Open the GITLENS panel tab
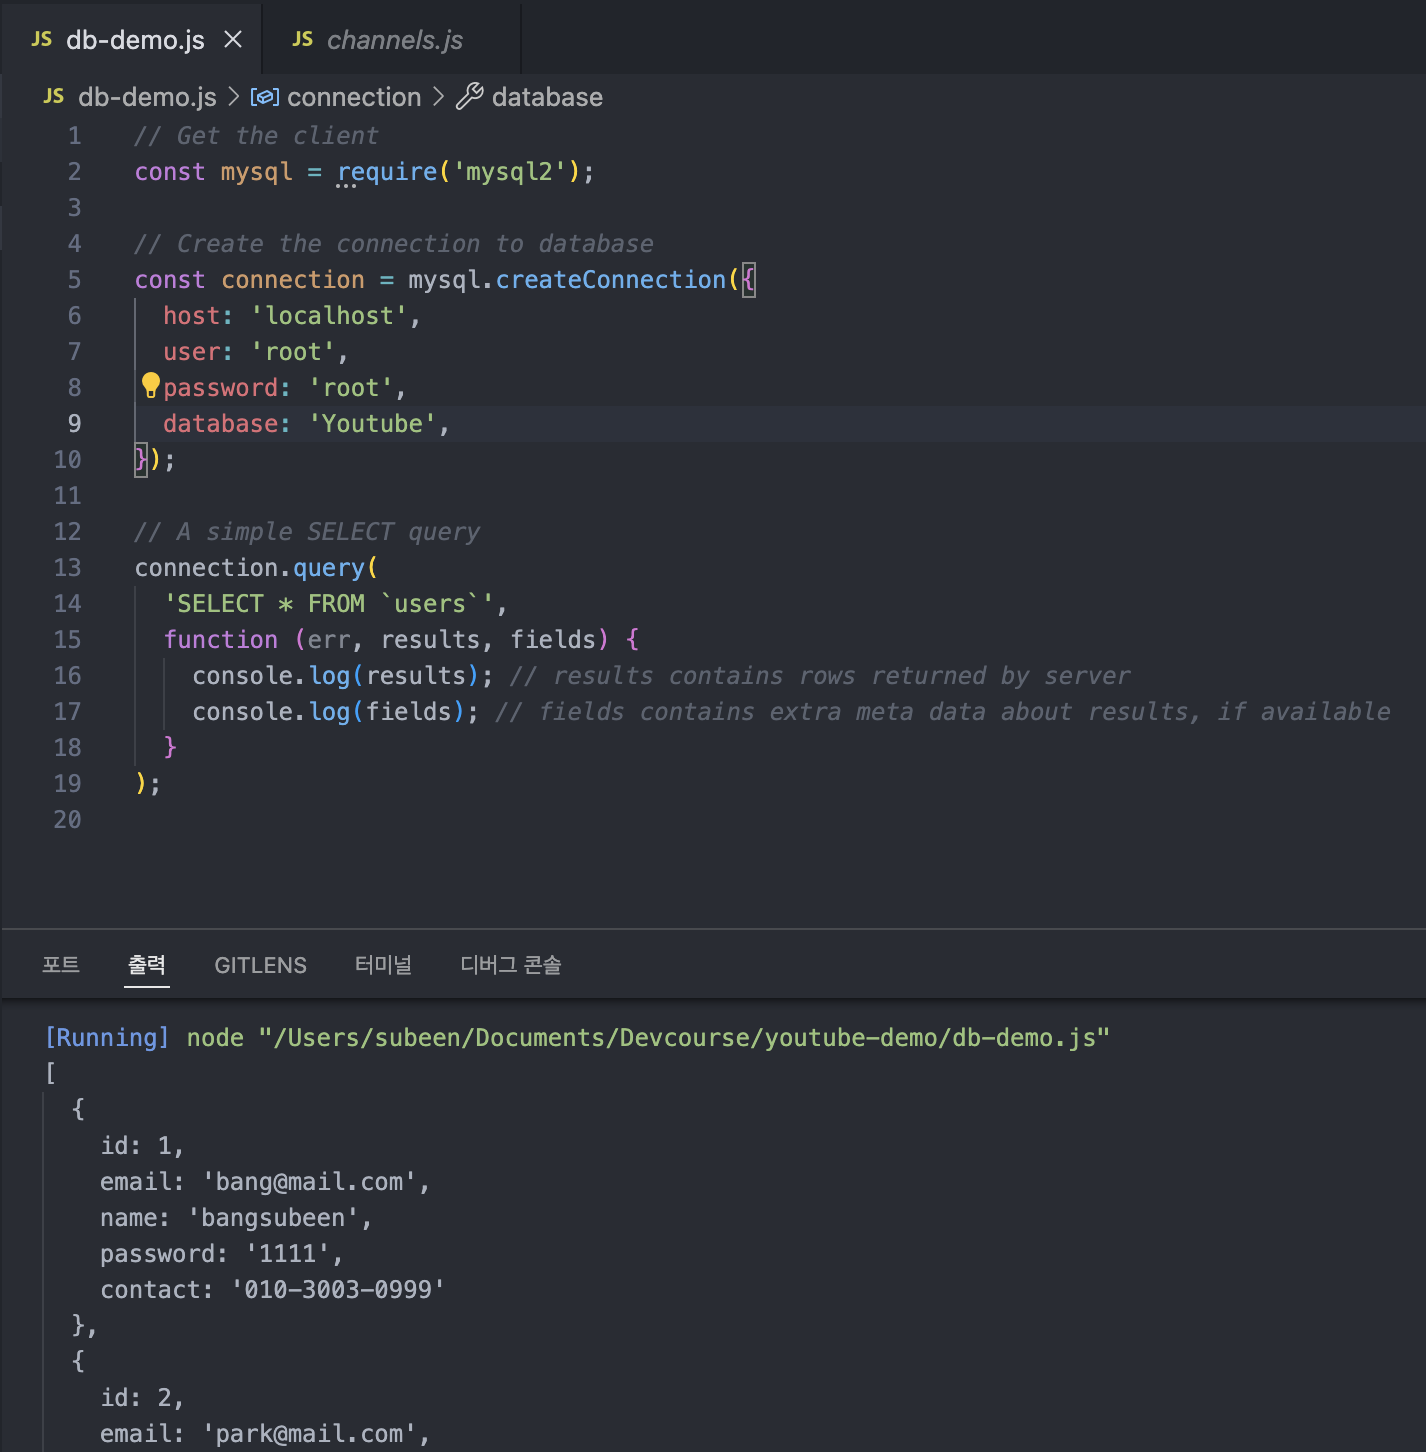1426x1452 pixels. 260,965
